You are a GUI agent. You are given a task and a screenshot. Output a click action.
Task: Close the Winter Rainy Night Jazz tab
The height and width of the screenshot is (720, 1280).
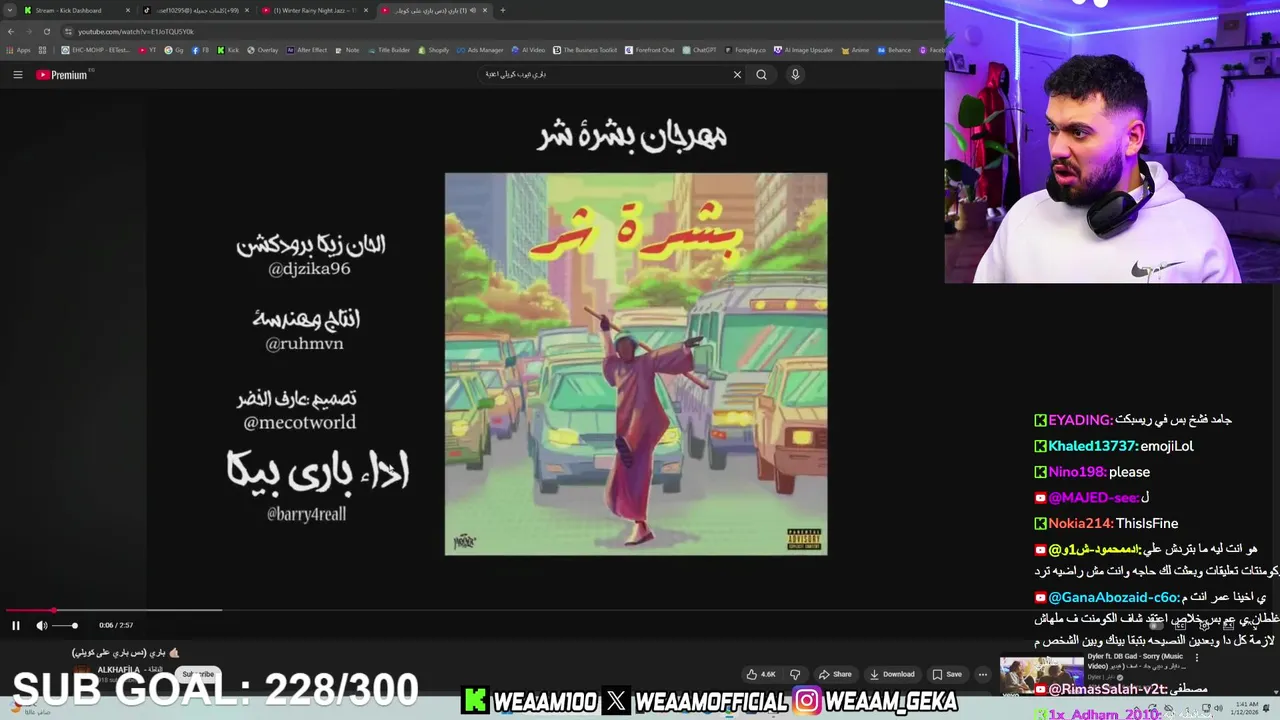[x=365, y=10]
